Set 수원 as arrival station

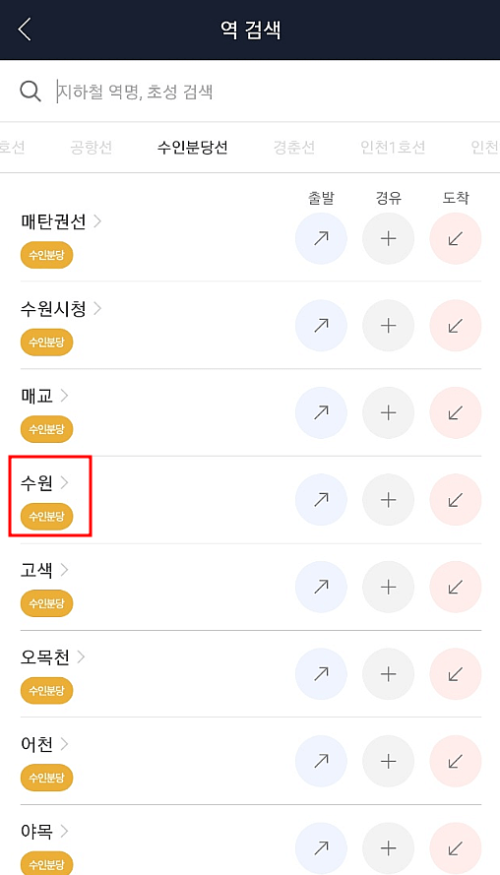pos(455,500)
